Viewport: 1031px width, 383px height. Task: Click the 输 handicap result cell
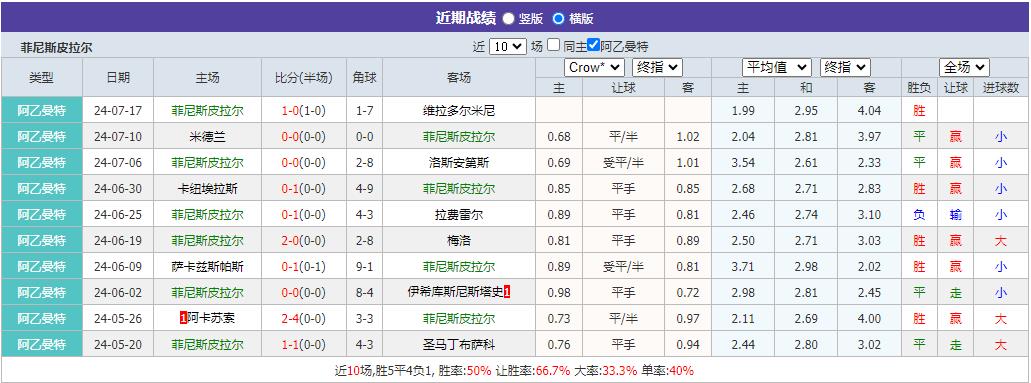[955, 215]
